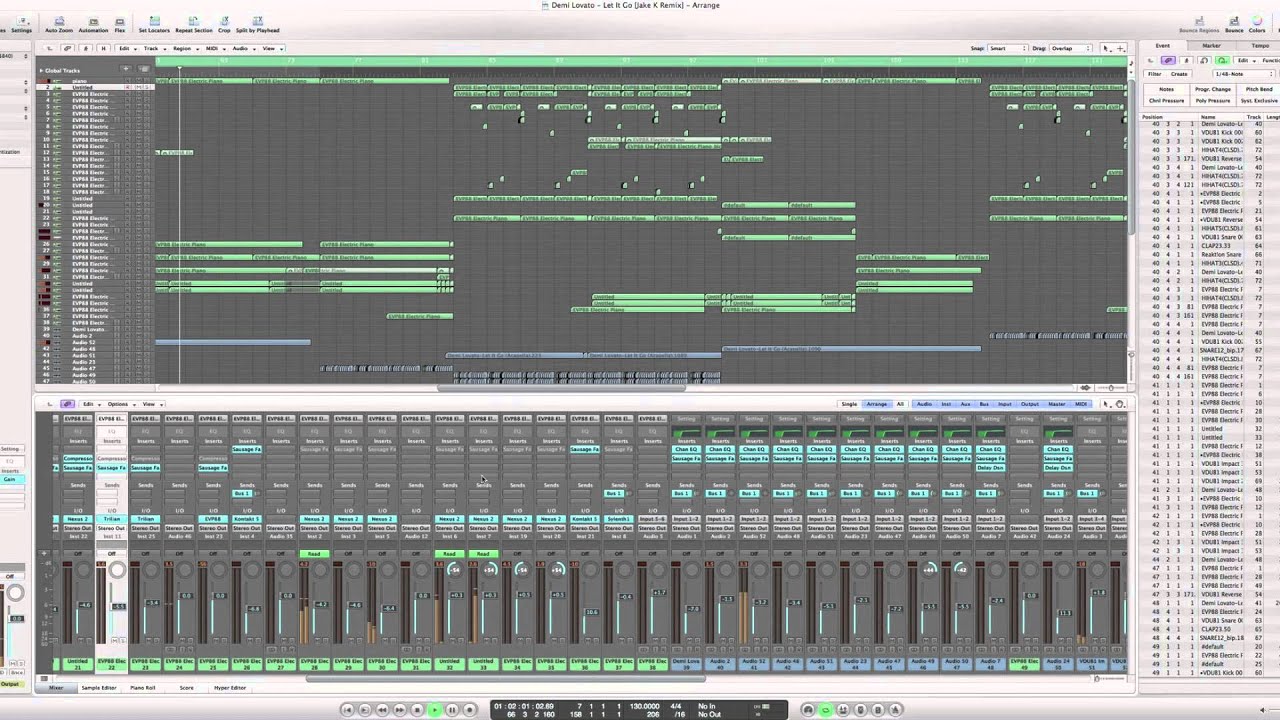This screenshot has height=720, width=1280.
Task: Click the Set Locators icon
Action: 154,22
